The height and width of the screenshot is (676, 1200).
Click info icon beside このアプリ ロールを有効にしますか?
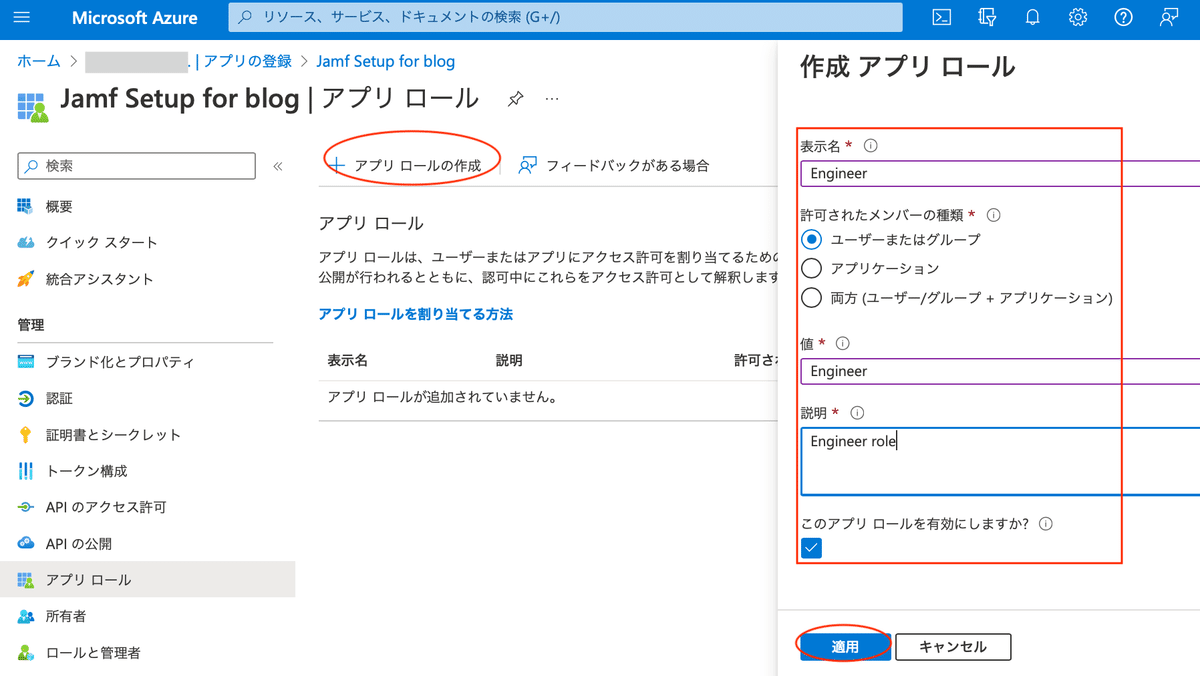pyautogui.click(x=1046, y=524)
